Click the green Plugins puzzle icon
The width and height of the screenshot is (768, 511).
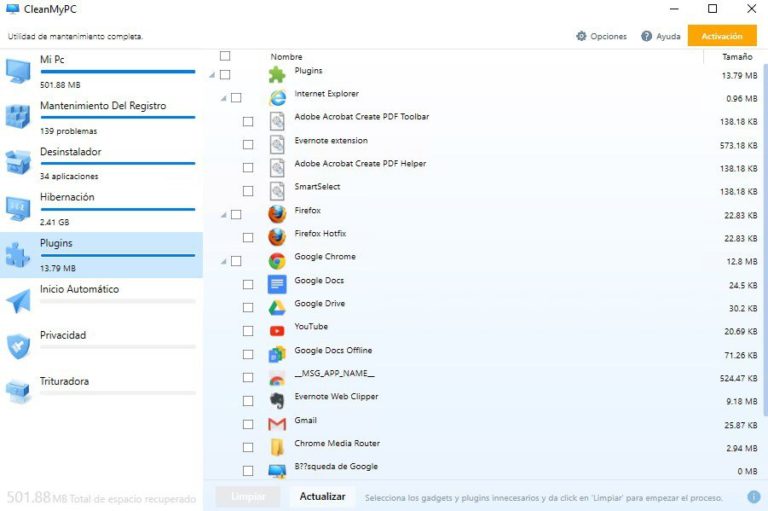277,74
